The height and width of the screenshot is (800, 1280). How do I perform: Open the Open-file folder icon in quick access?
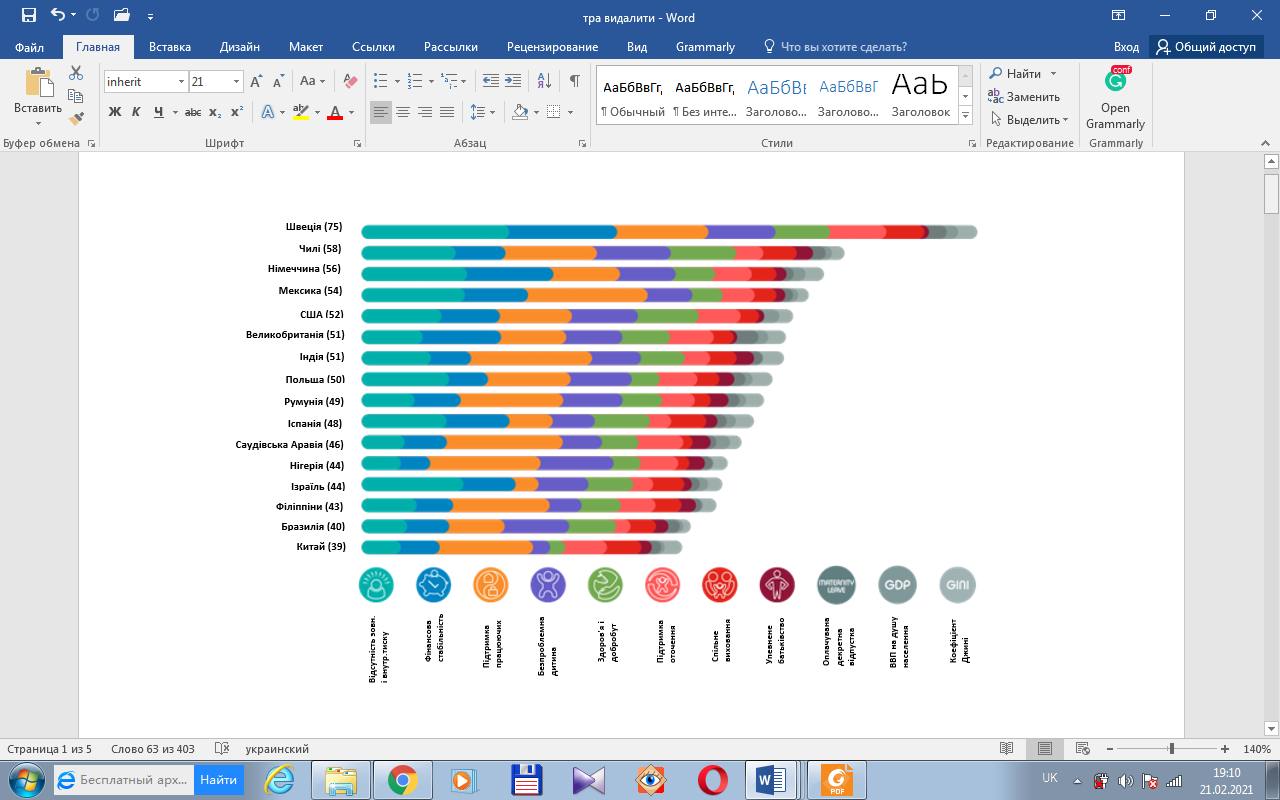122,16
